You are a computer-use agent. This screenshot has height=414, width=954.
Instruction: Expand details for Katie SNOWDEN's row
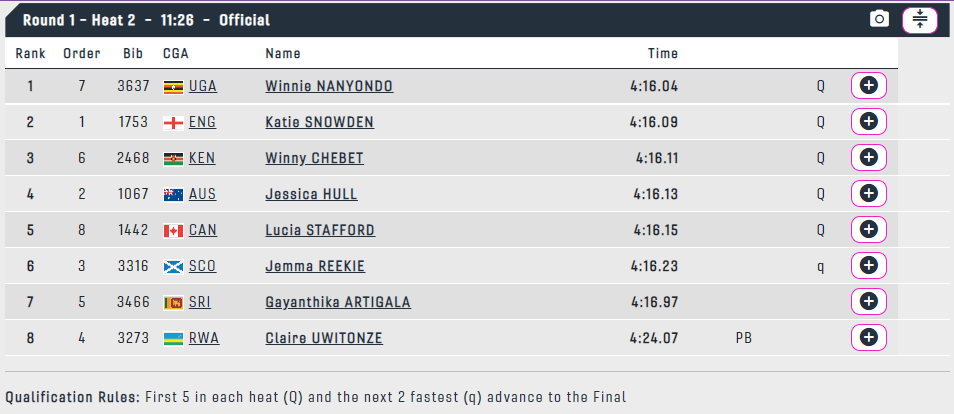[868, 122]
